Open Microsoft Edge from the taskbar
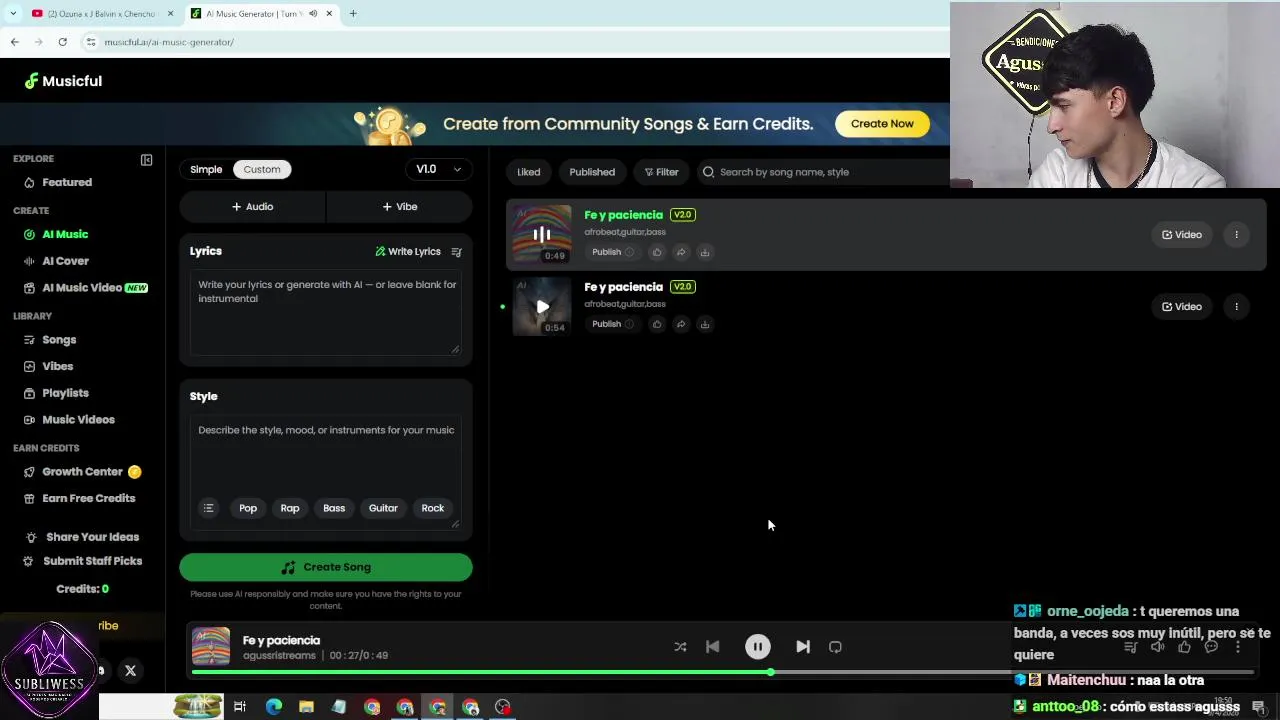Viewport: 1280px width, 720px height. coord(273,707)
